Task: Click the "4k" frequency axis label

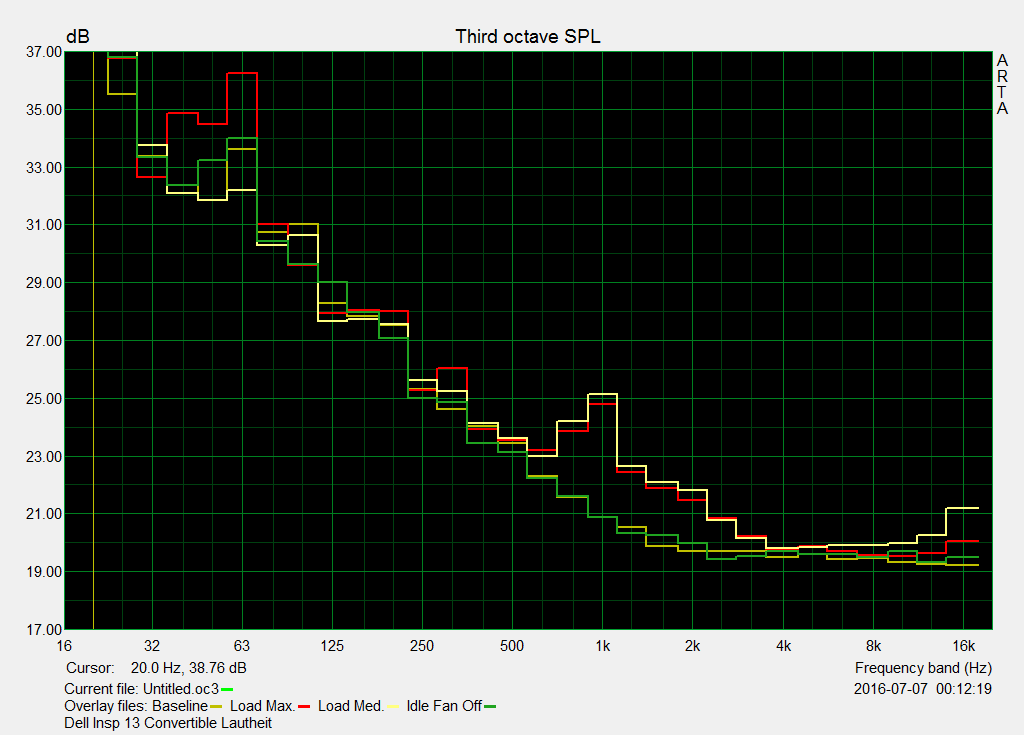Action: point(783,646)
